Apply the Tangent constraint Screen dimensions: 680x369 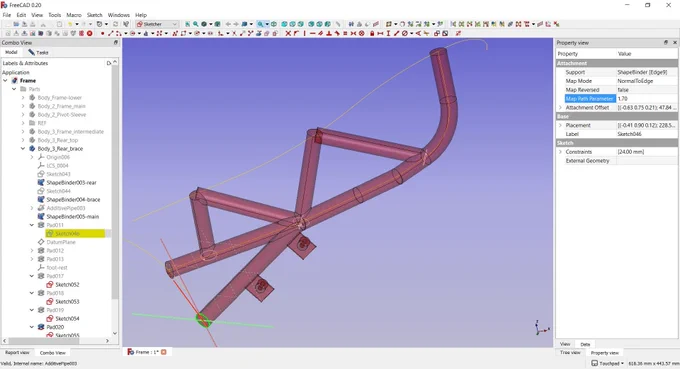pos(337,33)
